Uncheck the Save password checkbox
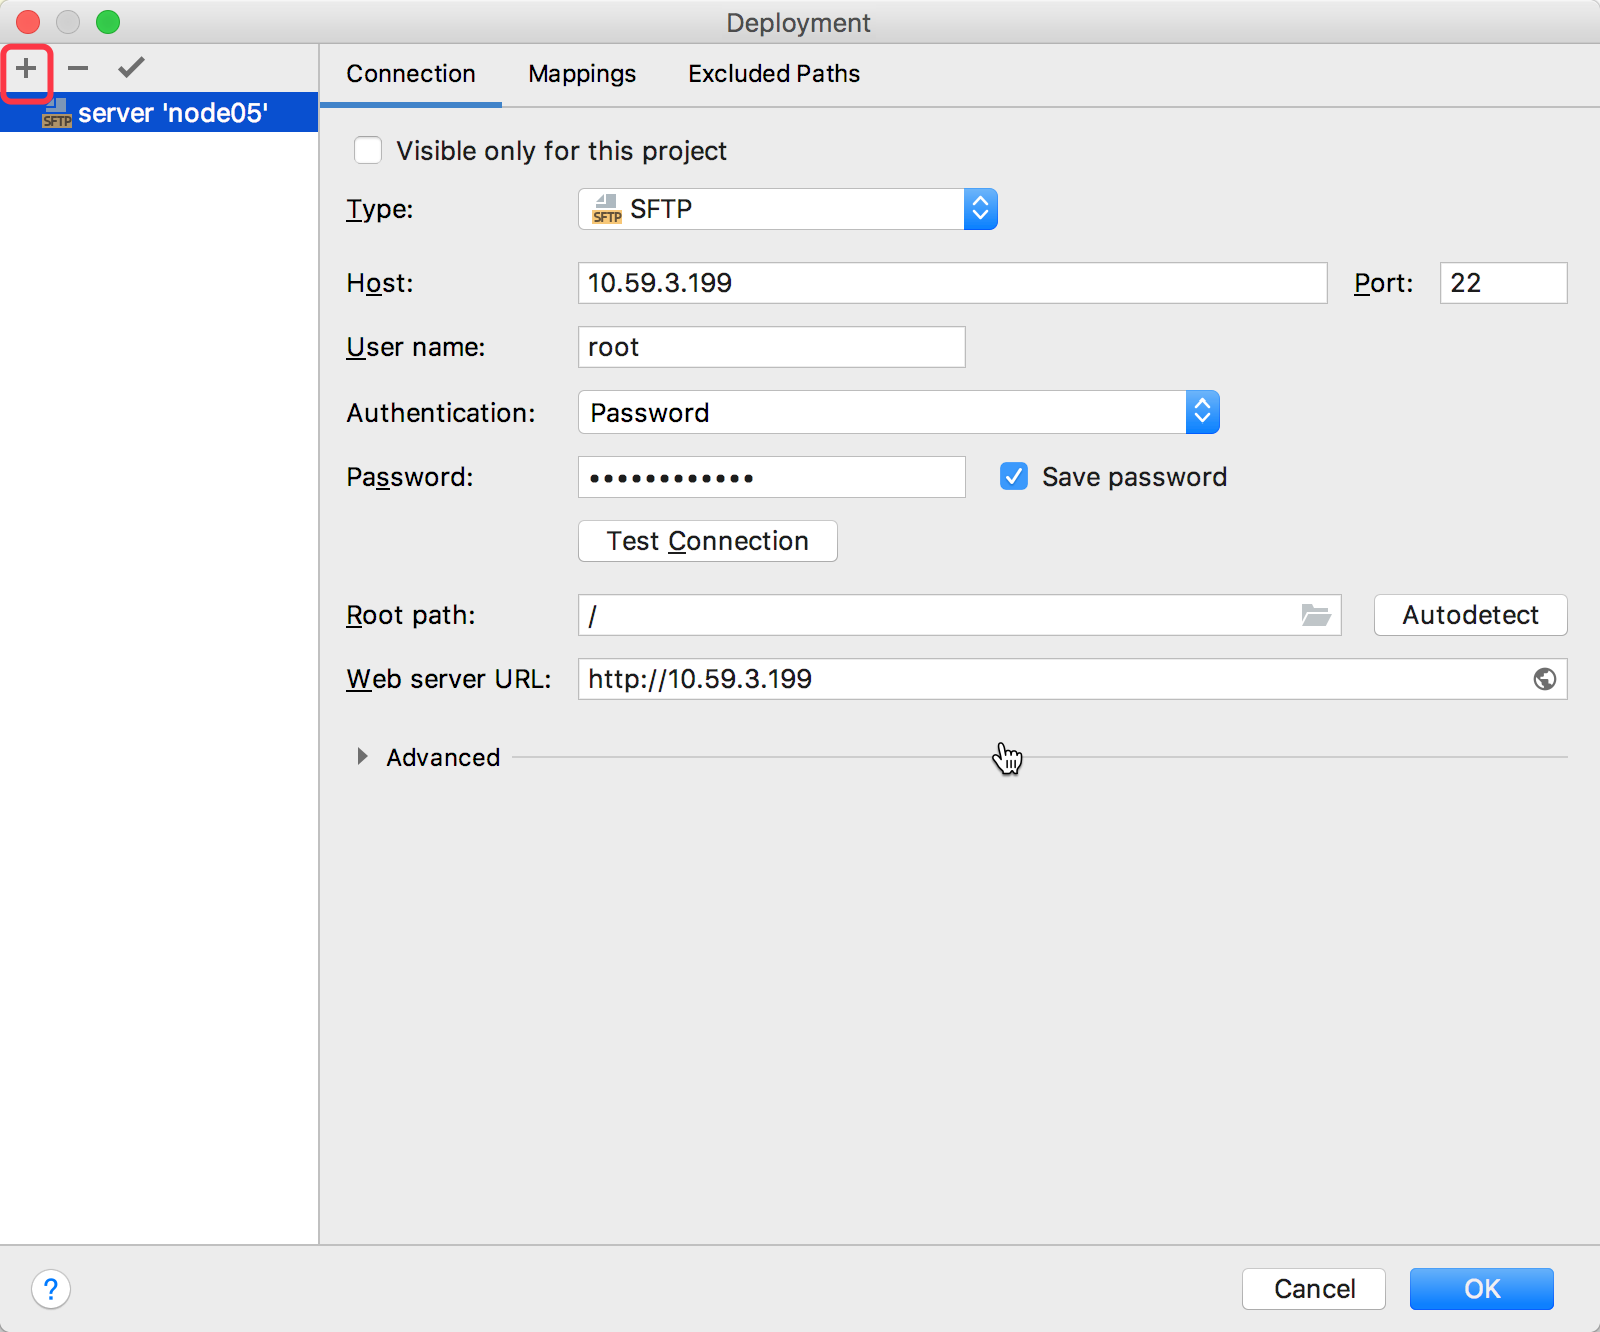Viewport: 1600px width, 1332px height. point(1014,477)
